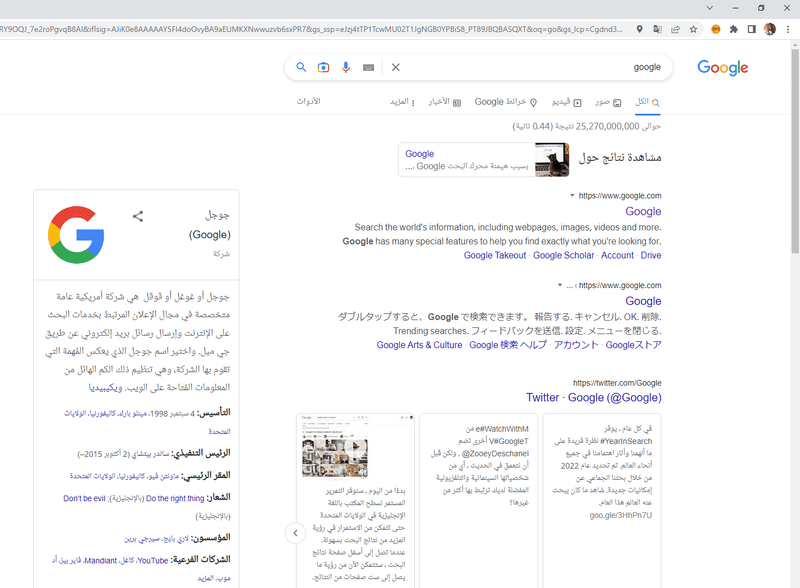Click the magnifier search icon in search box

coord(301,67)
